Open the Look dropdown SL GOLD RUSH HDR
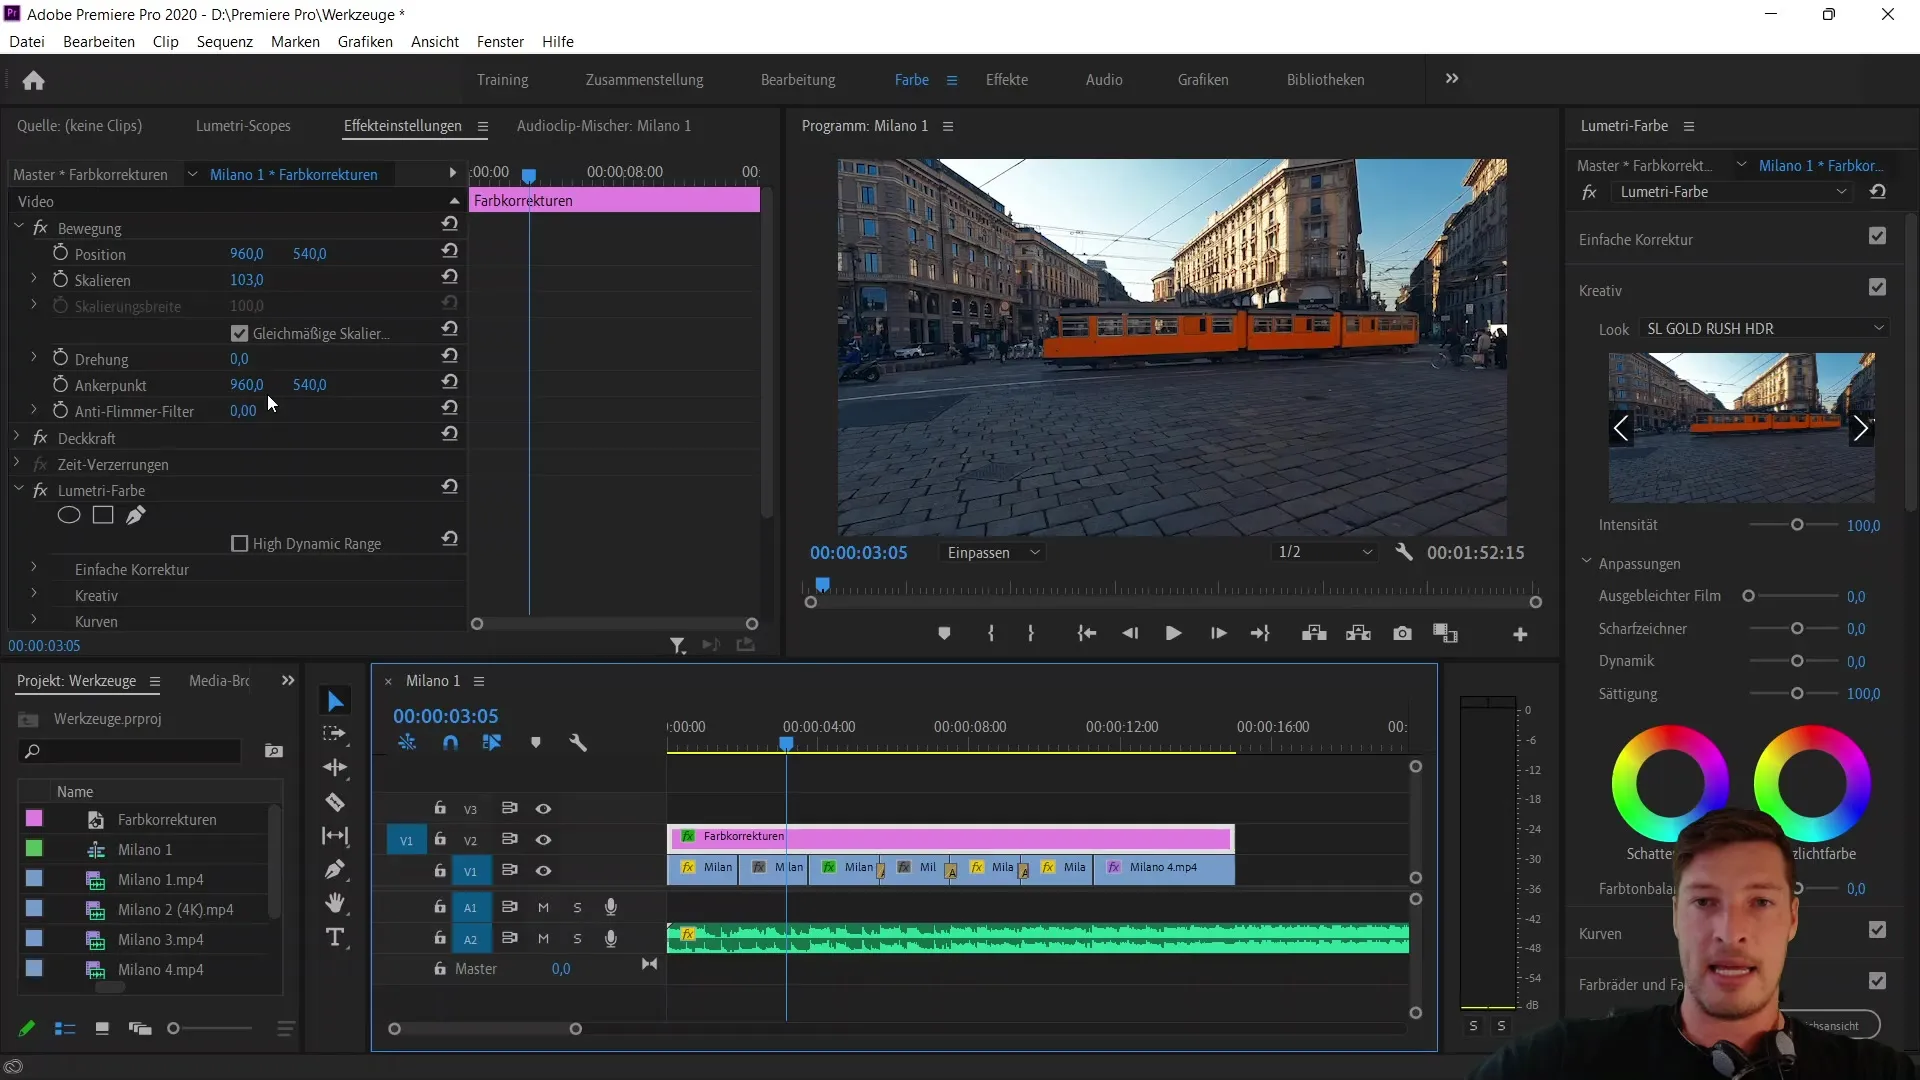 click(x=1764, y=328)
